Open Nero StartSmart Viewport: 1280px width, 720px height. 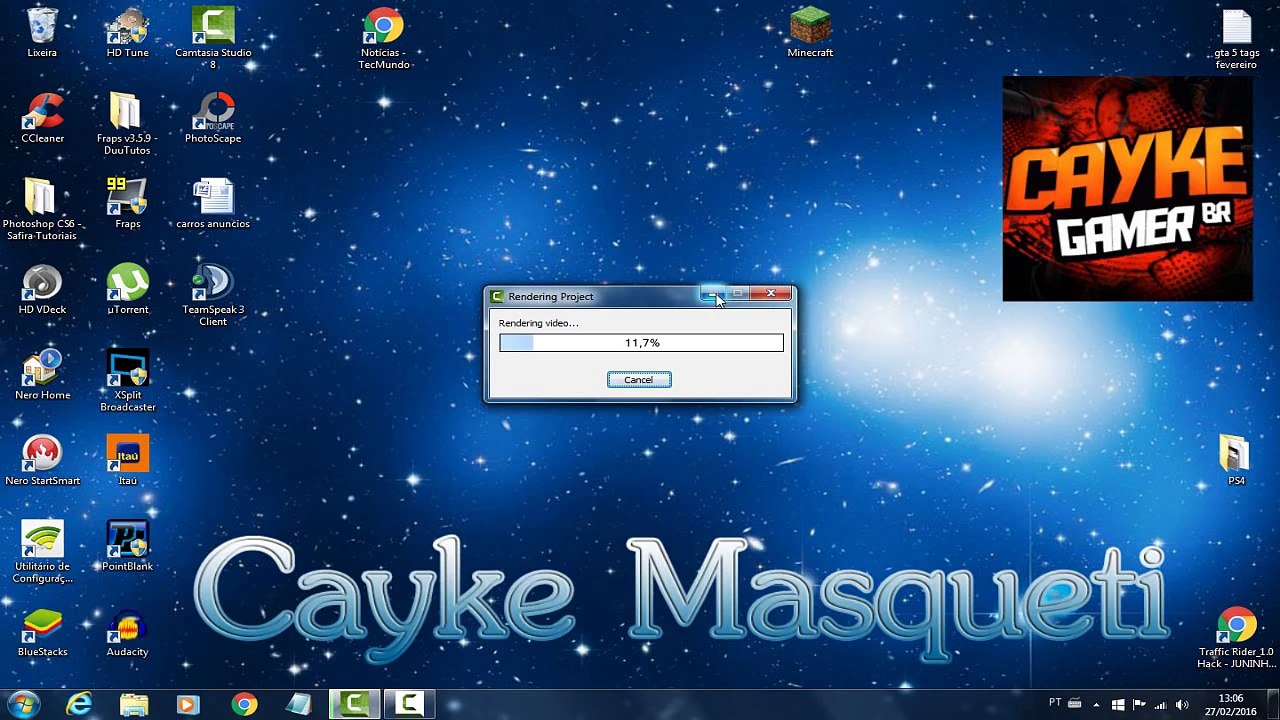click(42, 461)
